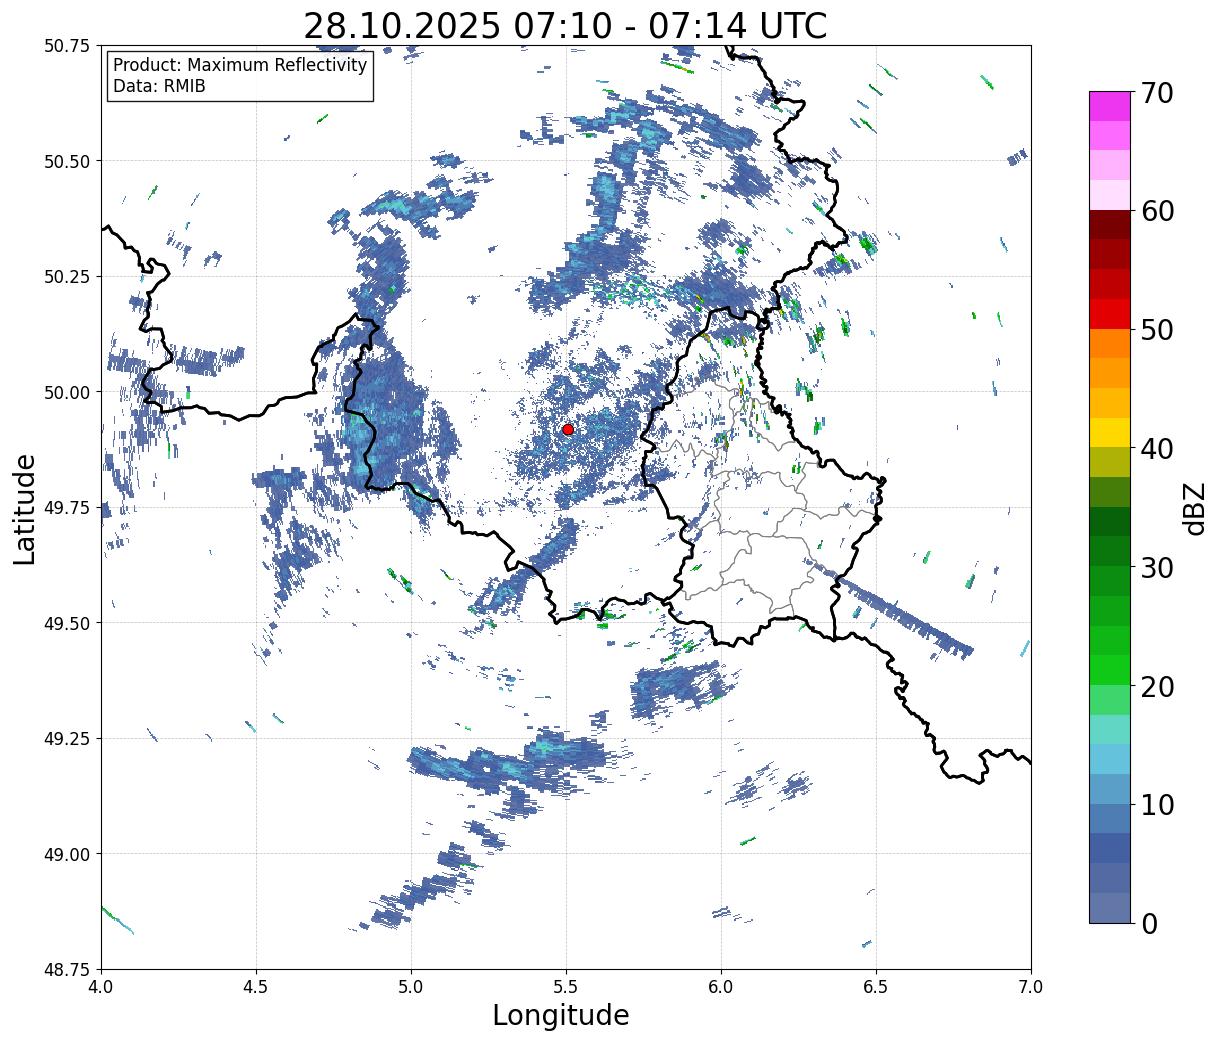Click the latitude tick label 50.75
1219x1040 pixels.
(66, 46)
